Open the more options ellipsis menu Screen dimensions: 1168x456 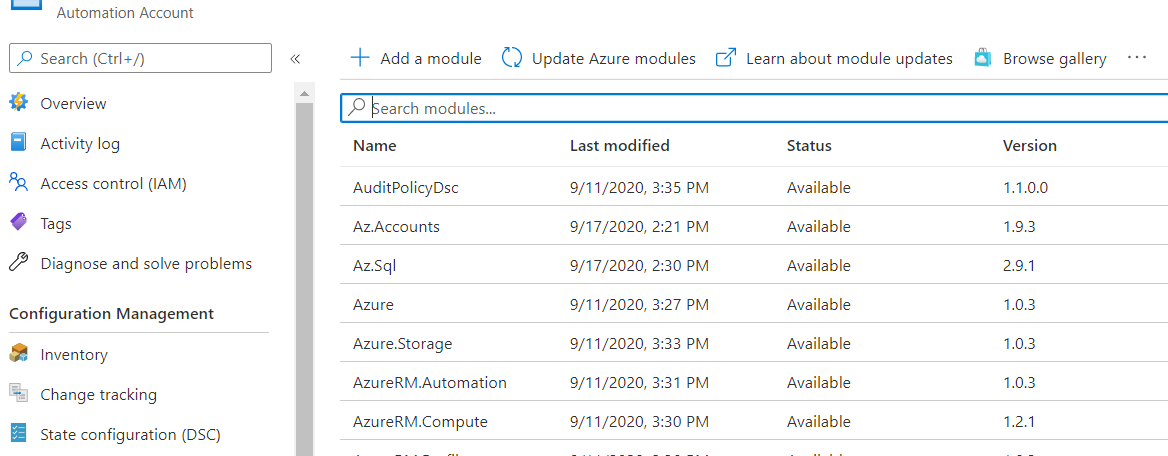coord(1137,57)
